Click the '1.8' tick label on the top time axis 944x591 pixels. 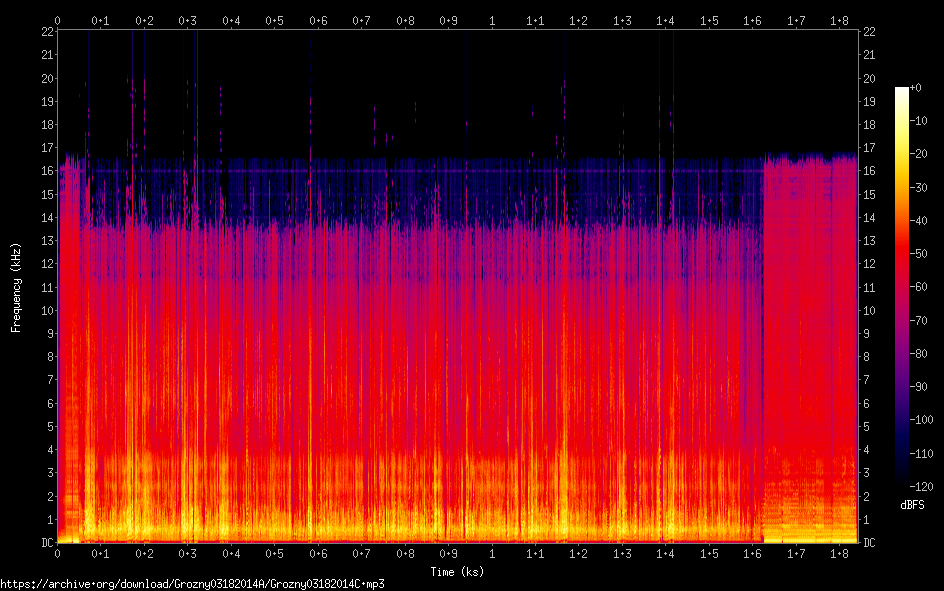tap(839, 21)
